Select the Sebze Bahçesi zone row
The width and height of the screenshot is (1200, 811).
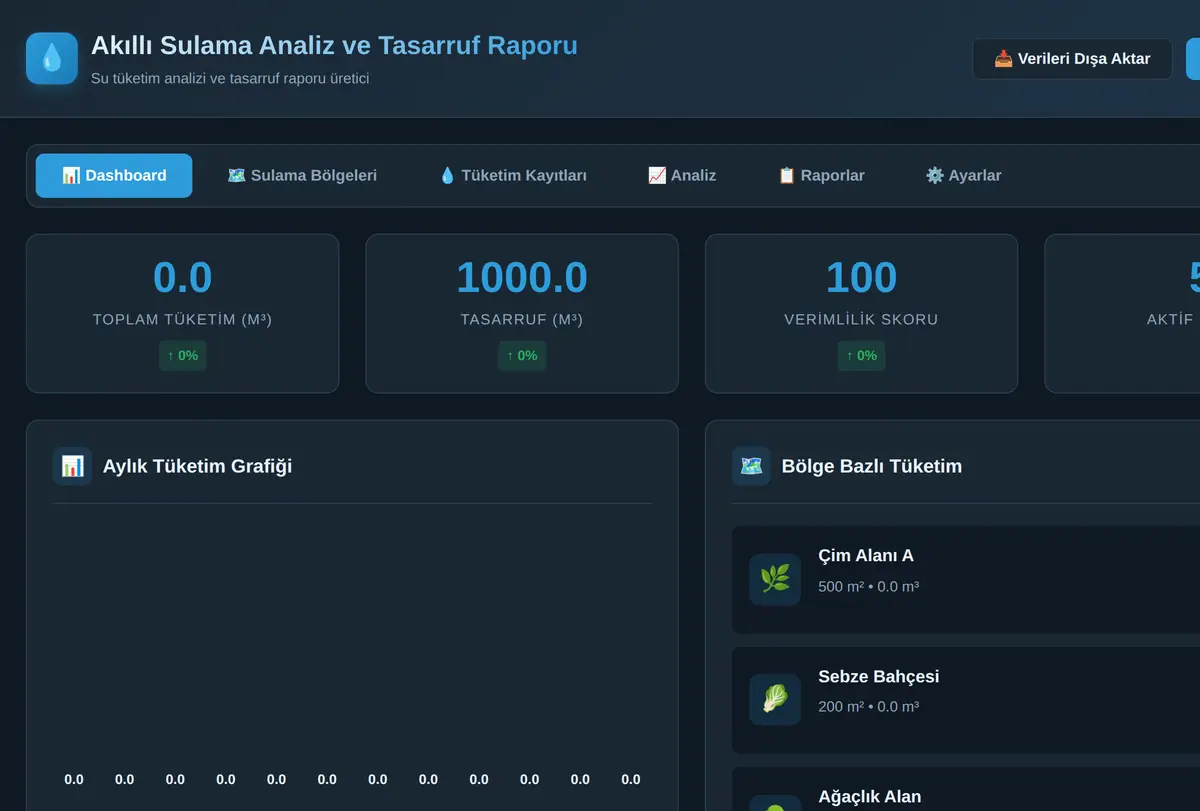966,700
